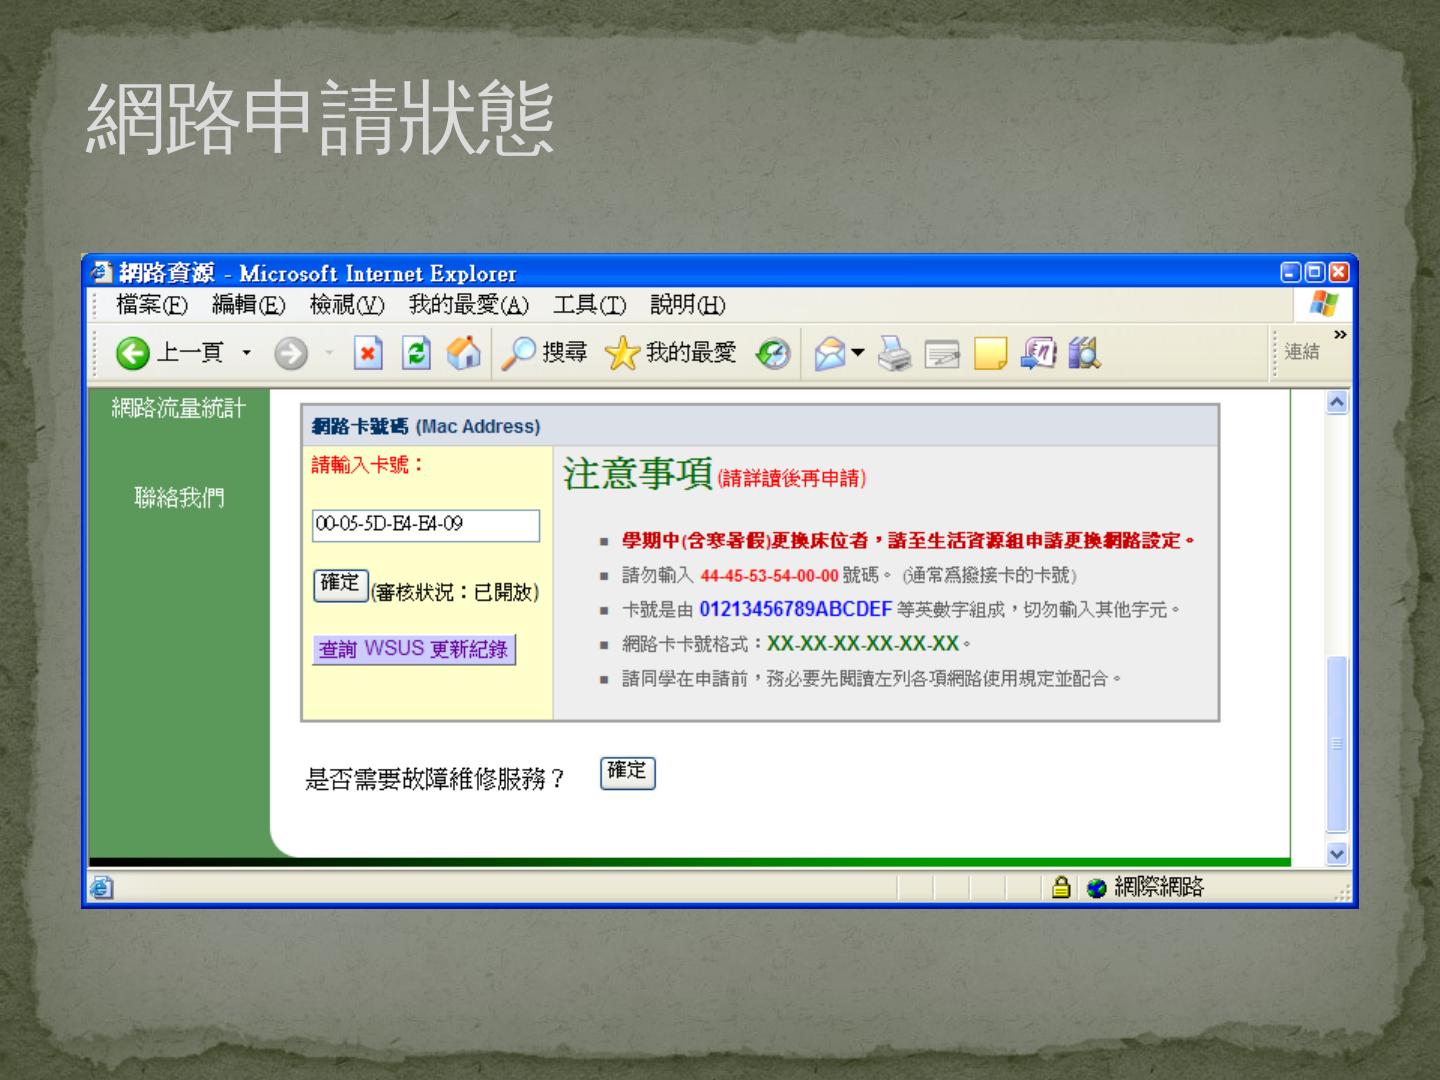Refresh the page with the green arrows icon

(x=416, y=353)
